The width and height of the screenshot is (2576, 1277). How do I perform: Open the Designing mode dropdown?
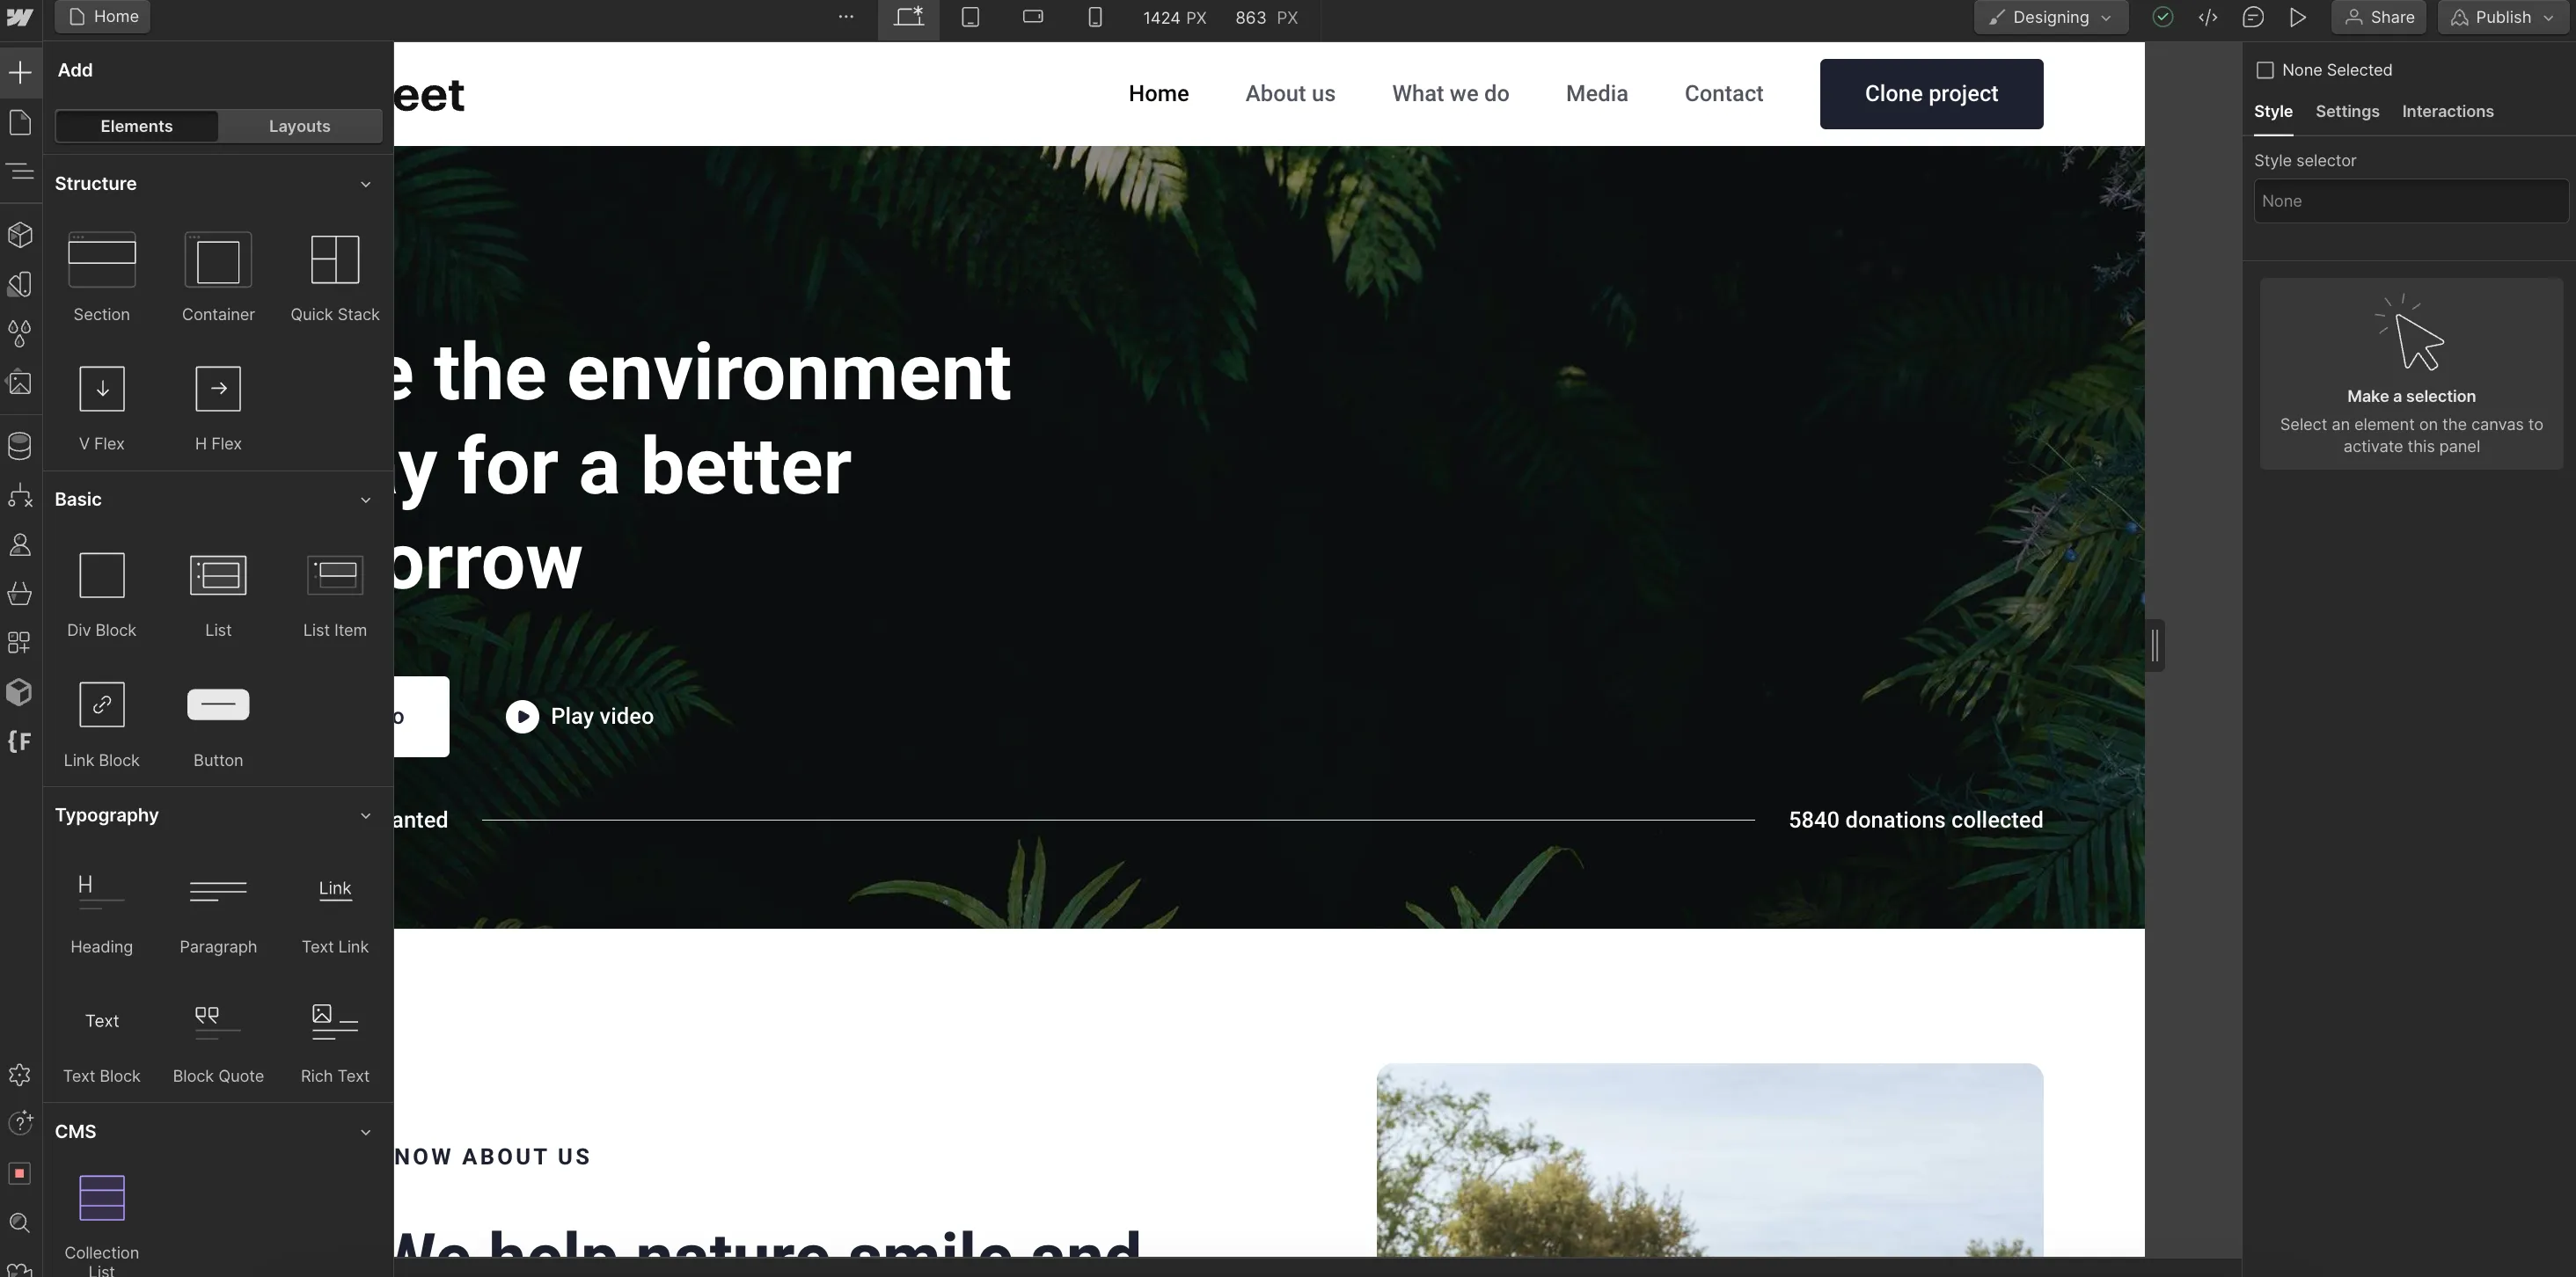(x=2050, y=17)
